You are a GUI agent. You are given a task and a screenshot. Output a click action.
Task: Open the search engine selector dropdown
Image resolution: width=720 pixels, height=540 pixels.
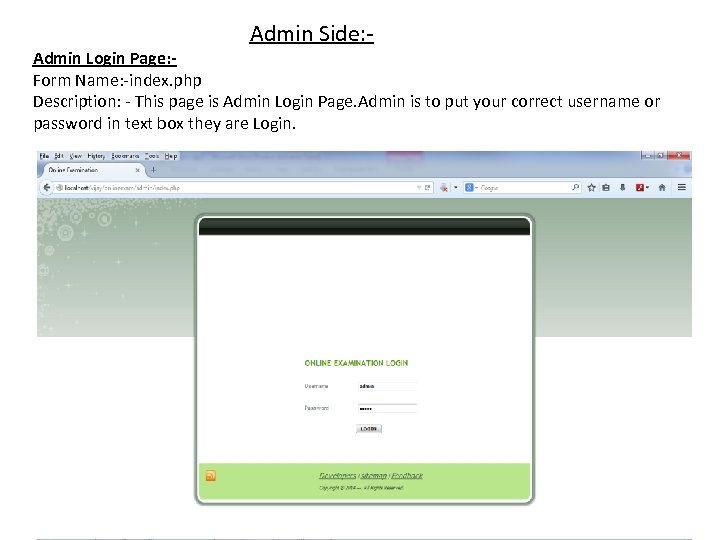[476, 187]
